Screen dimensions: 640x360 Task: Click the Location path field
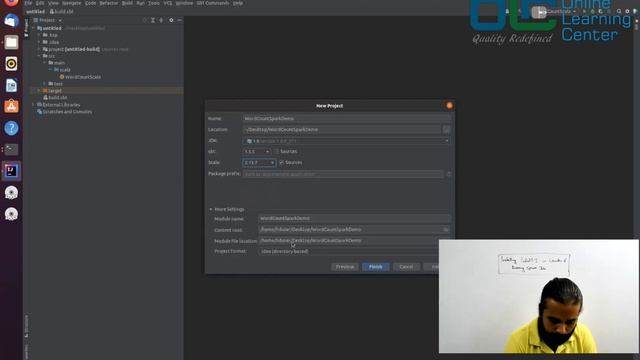[342, 129]
